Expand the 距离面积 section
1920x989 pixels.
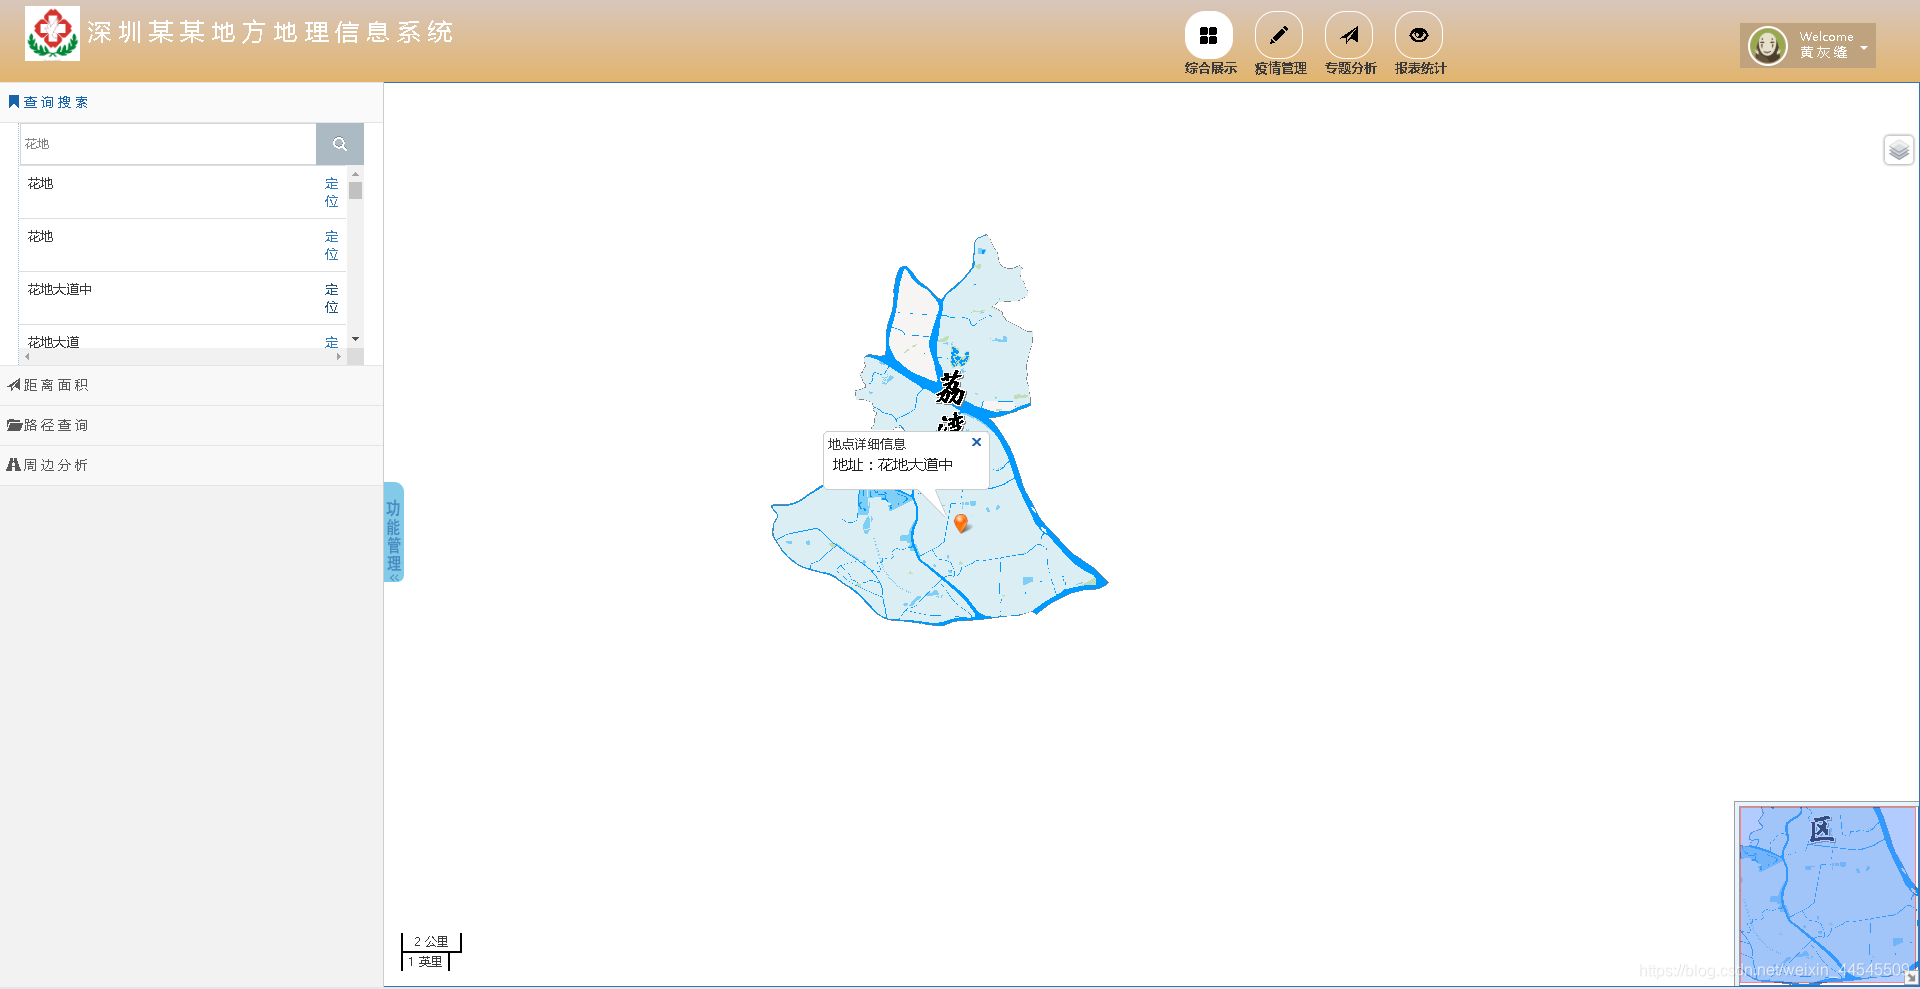191,385
